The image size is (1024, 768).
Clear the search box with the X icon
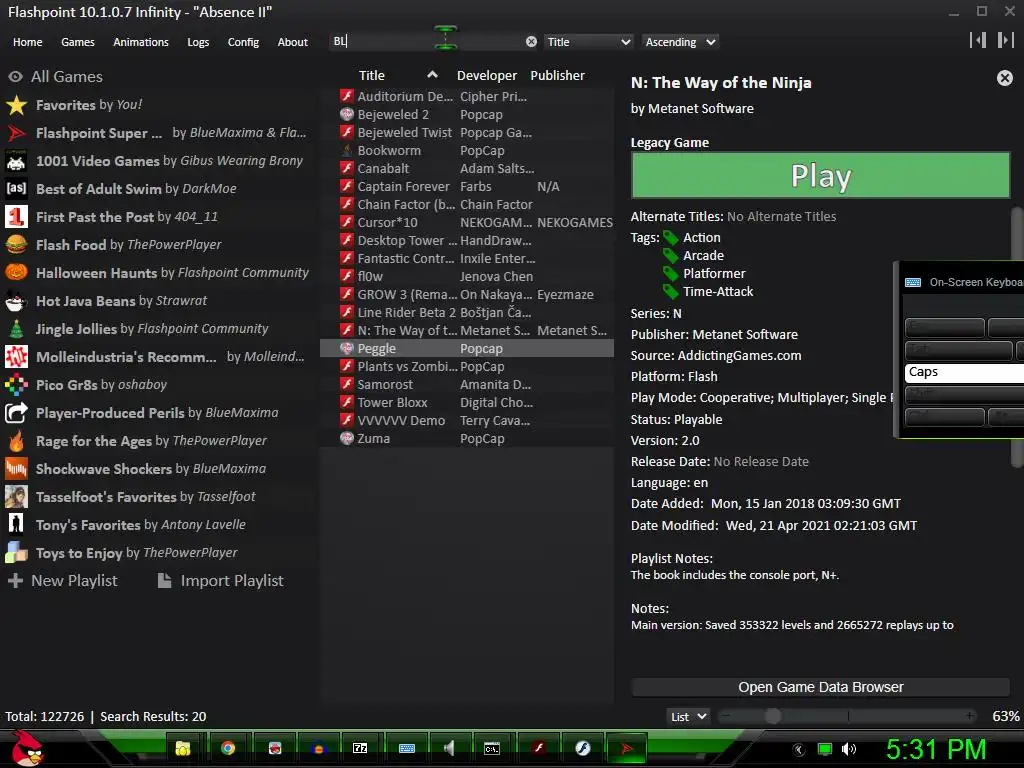click(531, 42)
